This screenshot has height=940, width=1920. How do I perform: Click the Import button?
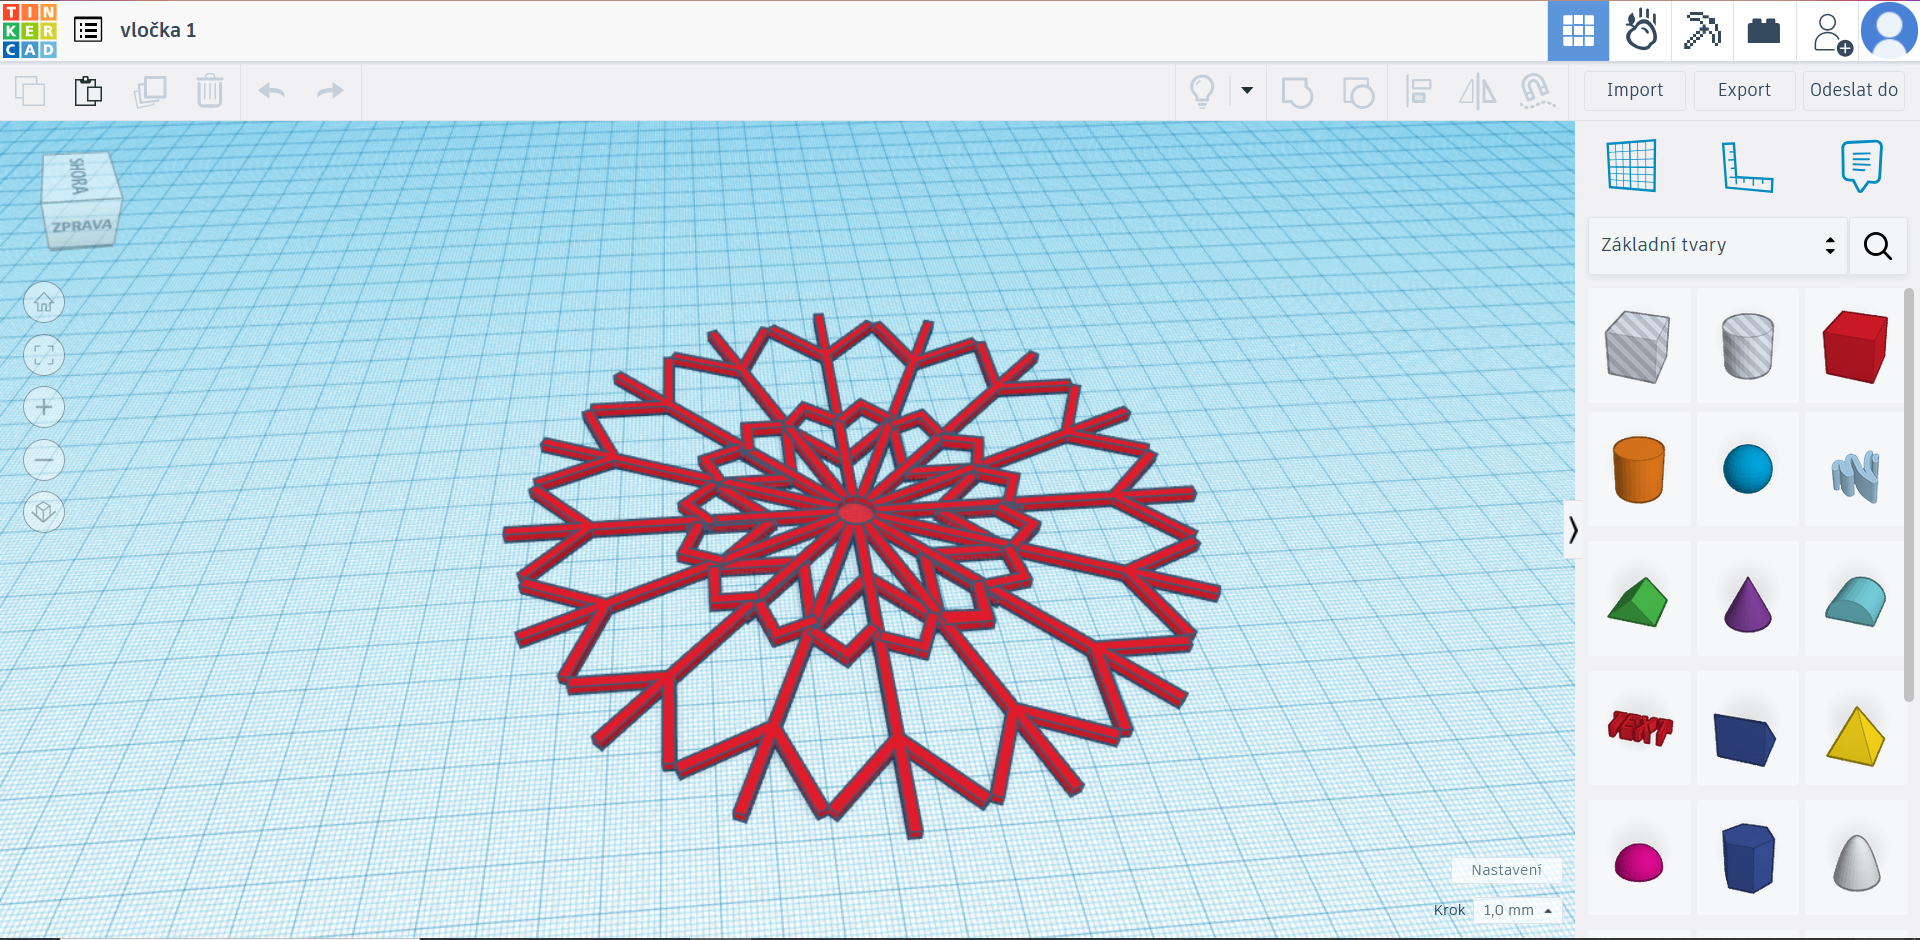point(1635,90)
